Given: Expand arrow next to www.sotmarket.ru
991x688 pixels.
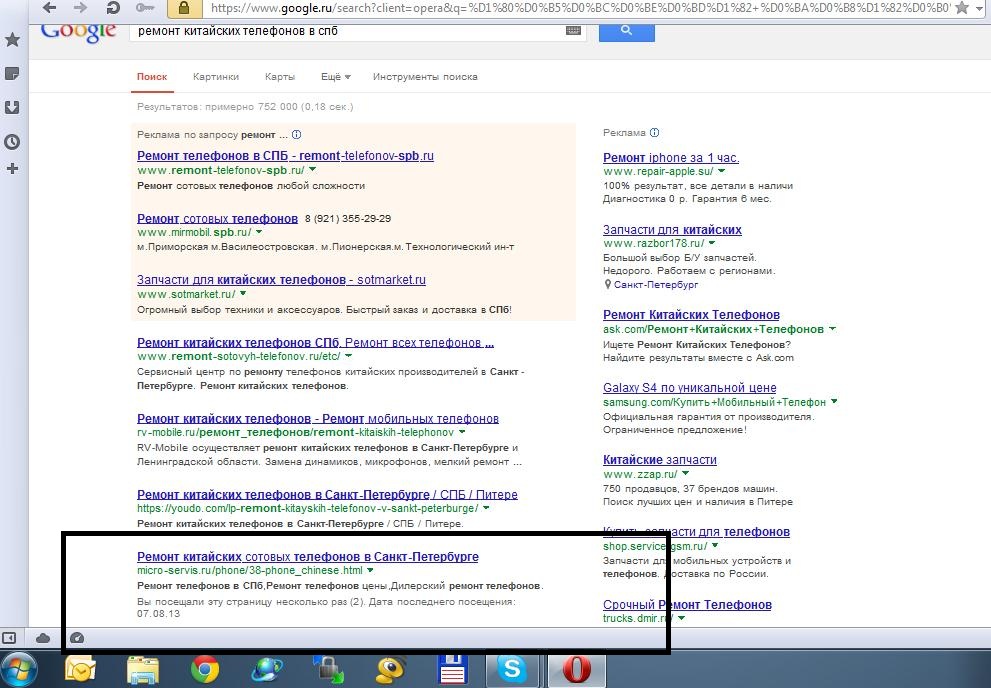Looking at the screenshot, I should coord(243,294).
